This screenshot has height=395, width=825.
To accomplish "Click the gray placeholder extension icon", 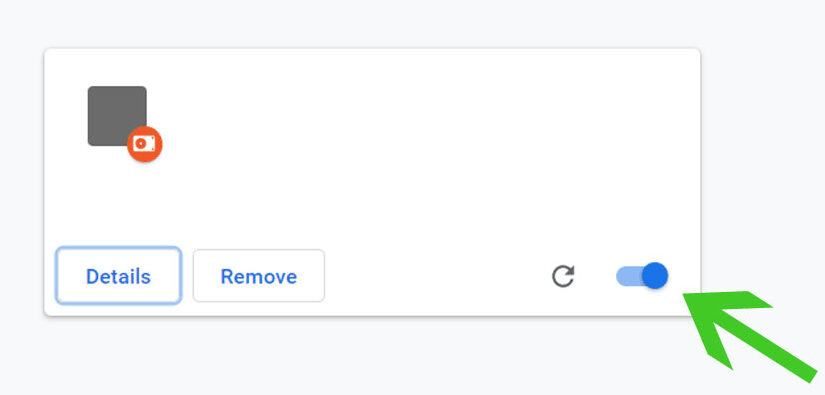I will click(x=117, y=116).
